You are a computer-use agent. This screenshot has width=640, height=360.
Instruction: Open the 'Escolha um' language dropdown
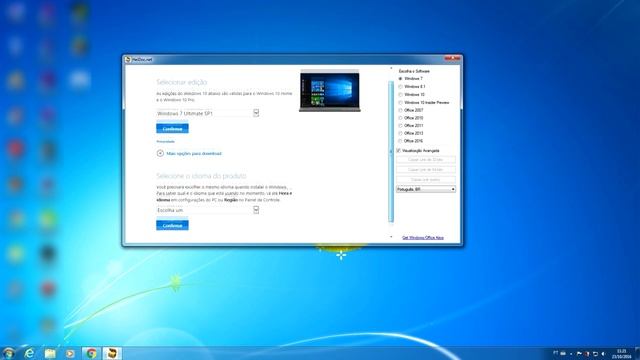click(x=207, y=210)
